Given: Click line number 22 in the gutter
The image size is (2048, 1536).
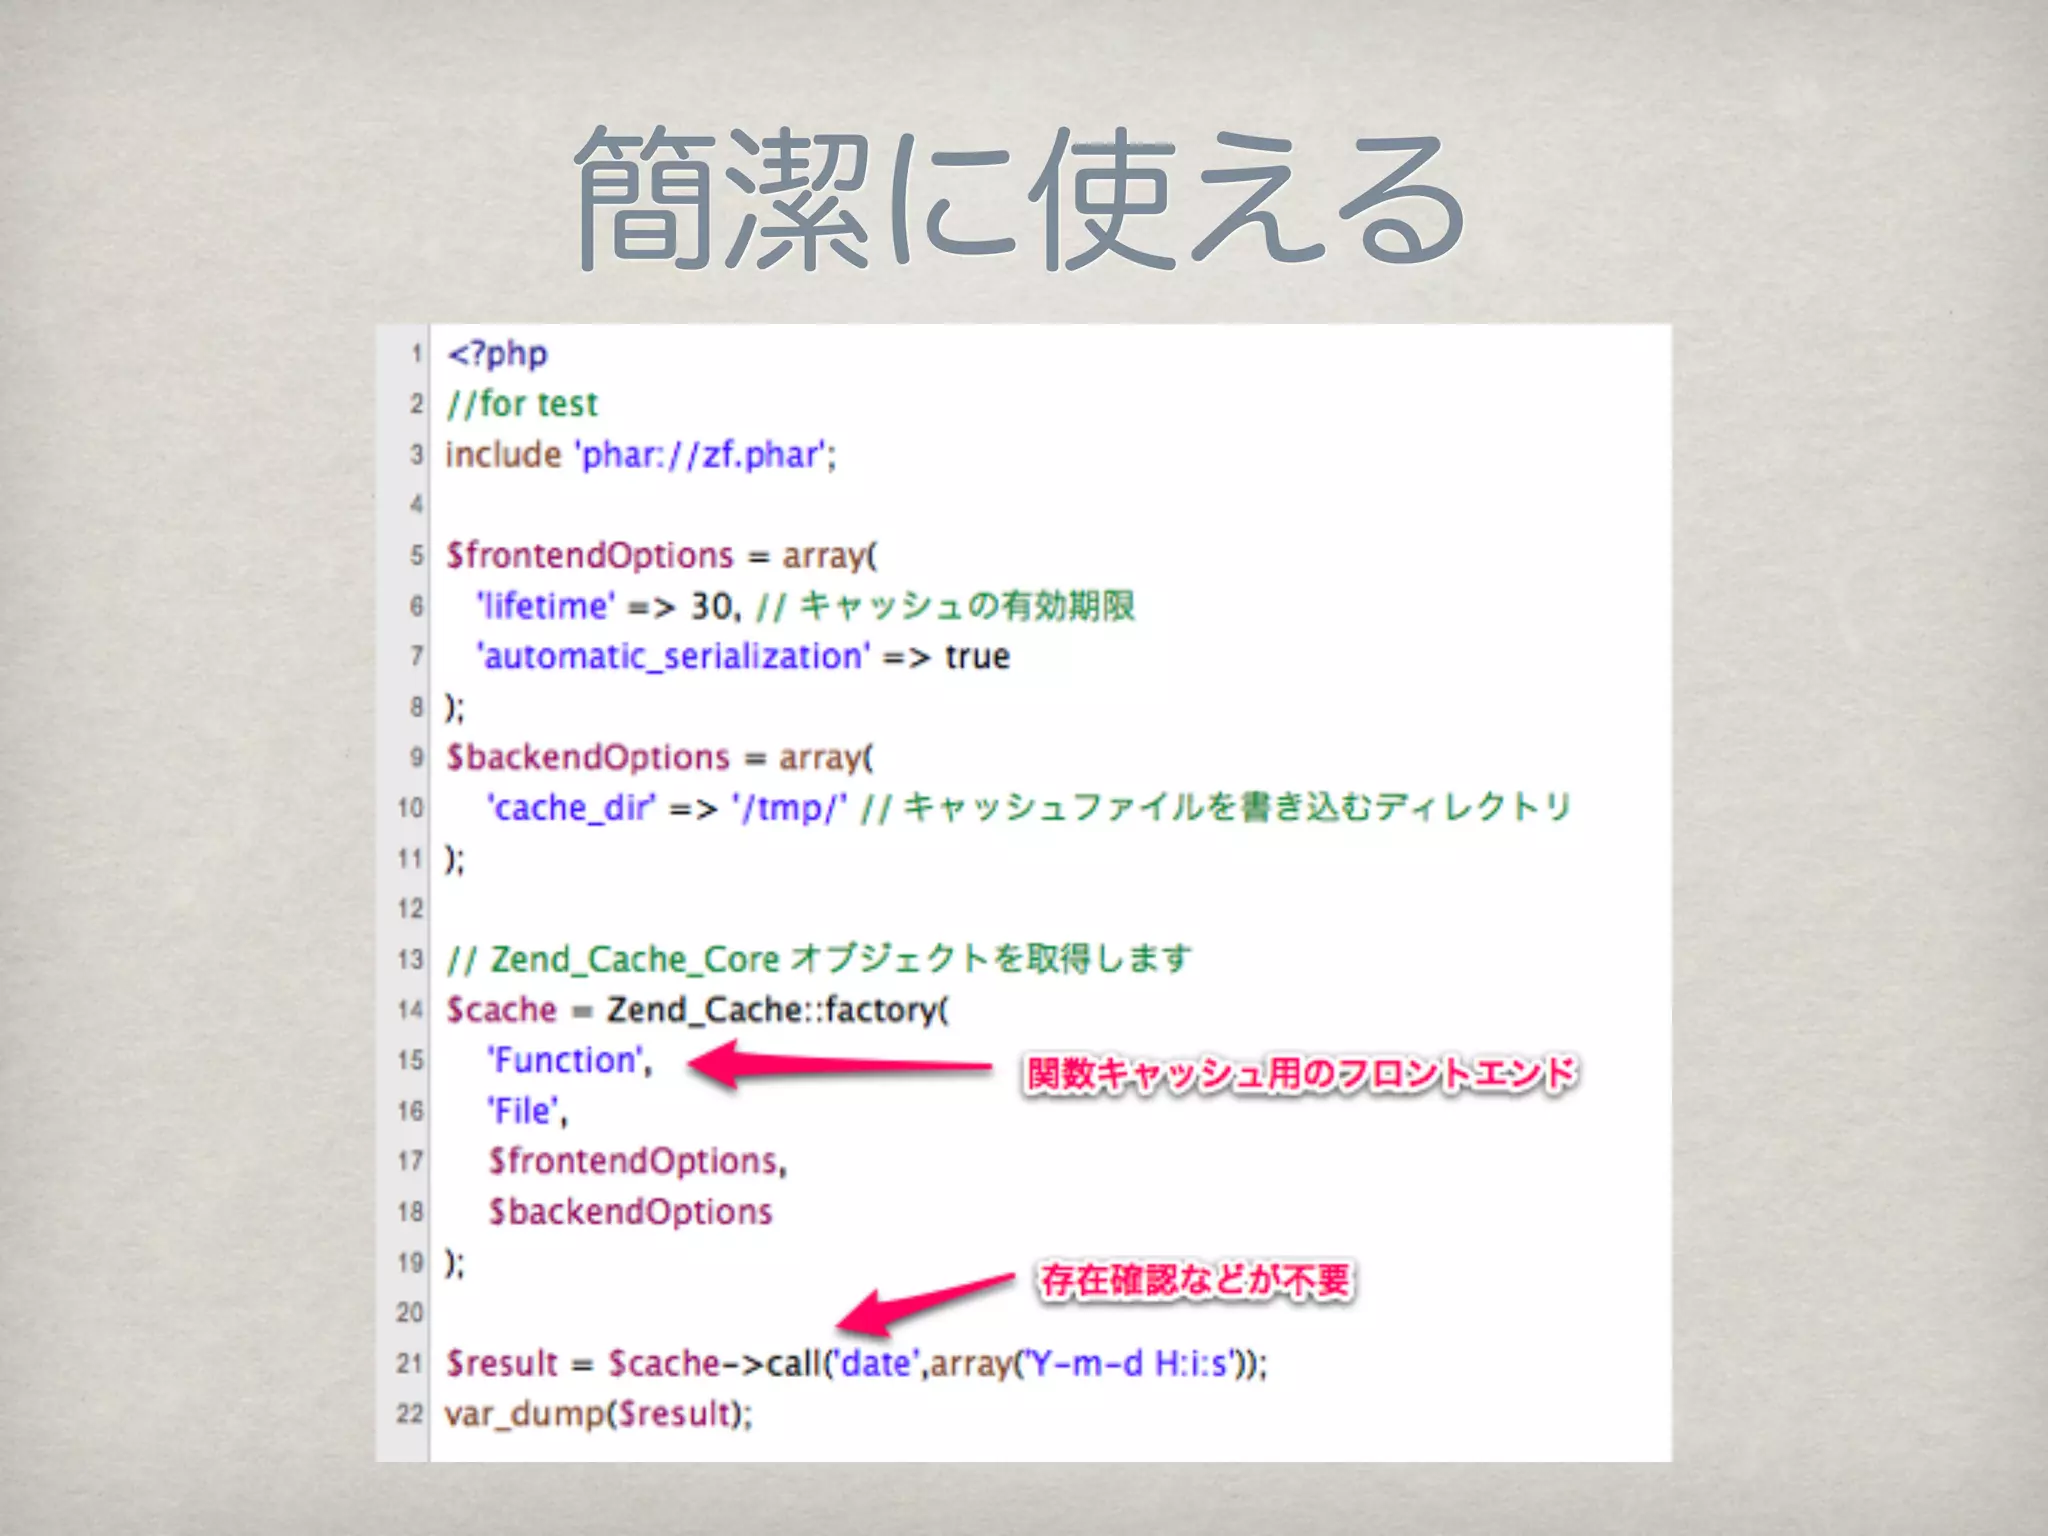Looking at the screenshot, I should pos(410,1414).
